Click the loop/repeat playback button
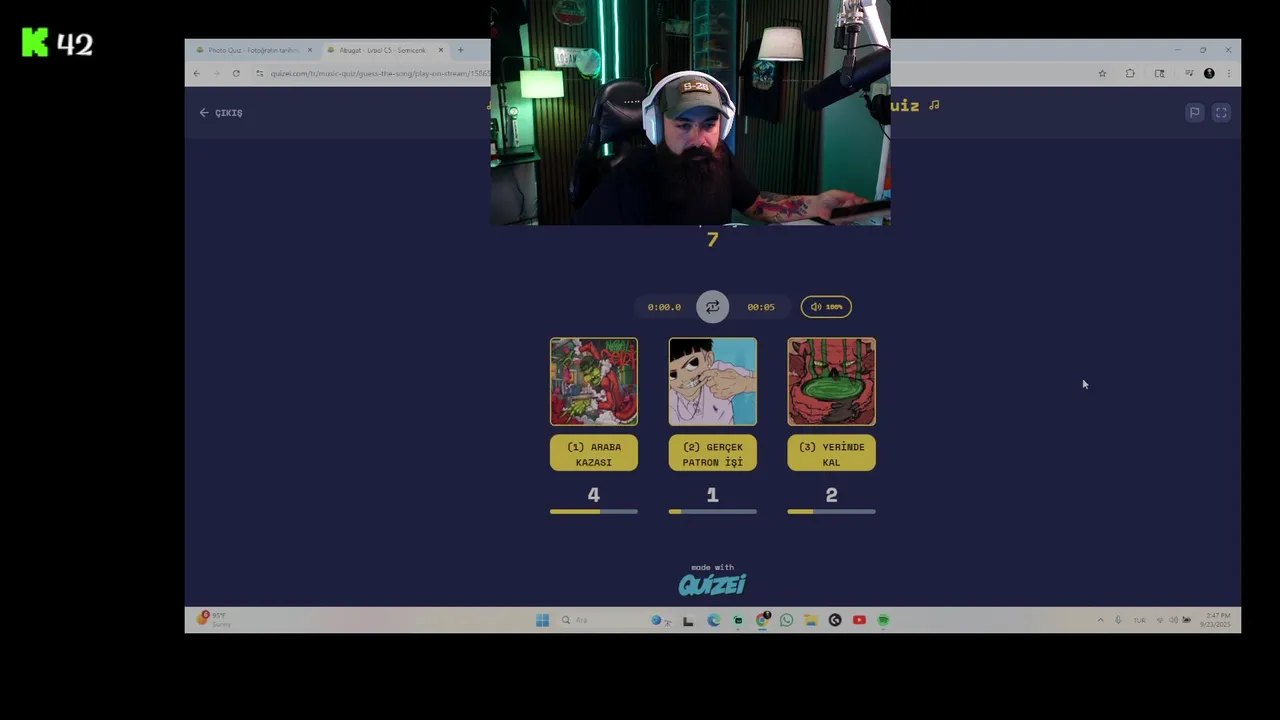Viewport: 1280px width, 720px height. (x=712, y=307)
